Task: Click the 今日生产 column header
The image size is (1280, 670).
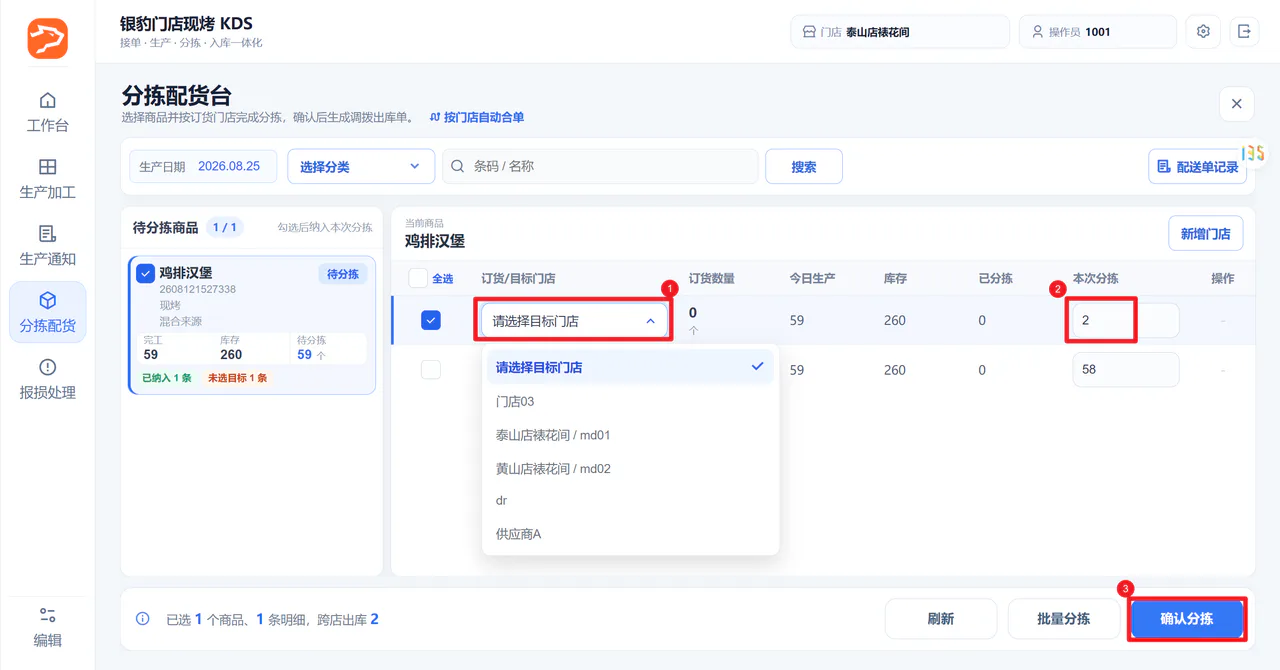Action: (812, 278)
